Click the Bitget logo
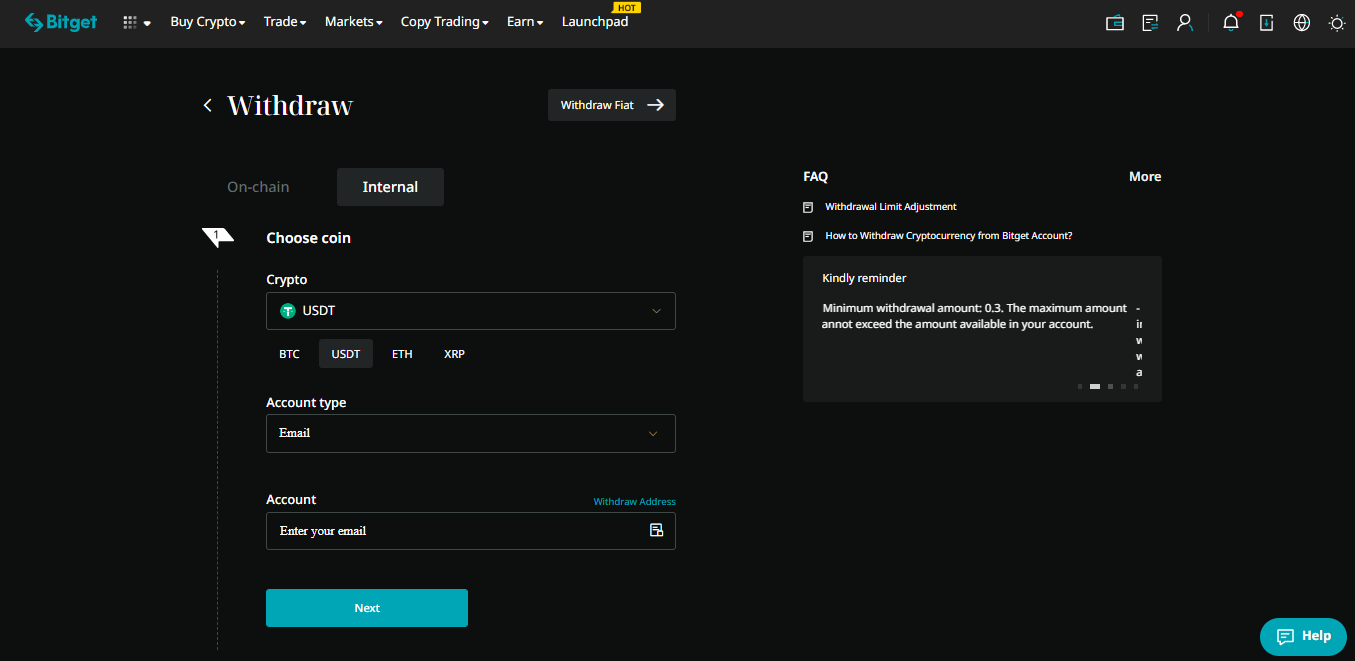This screenshot has width=1355, height=661. tap(61, 22)
